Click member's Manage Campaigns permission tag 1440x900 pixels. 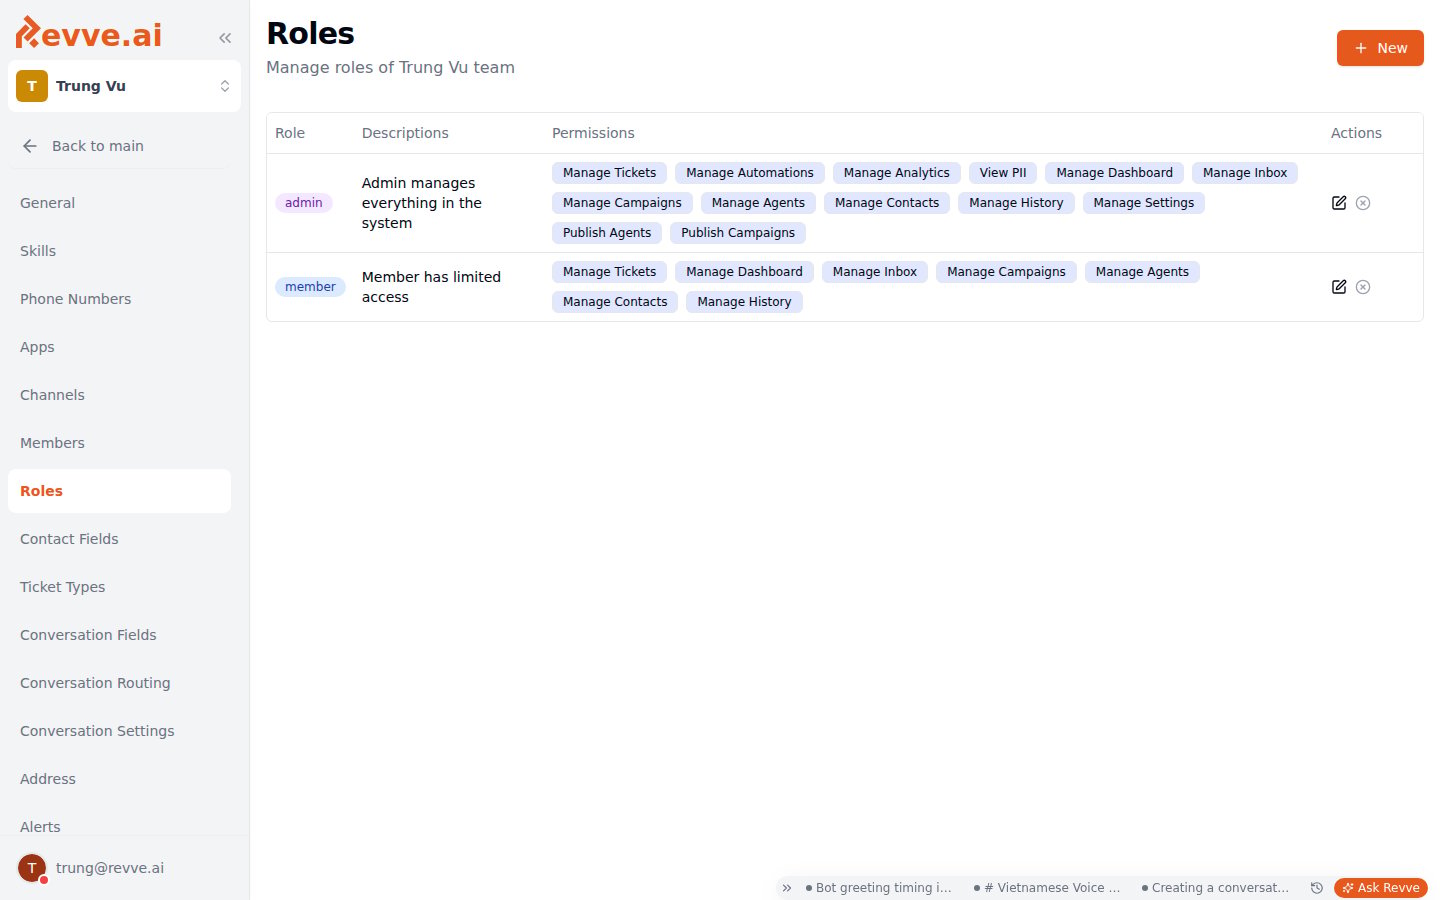(x=1006, y=272)
